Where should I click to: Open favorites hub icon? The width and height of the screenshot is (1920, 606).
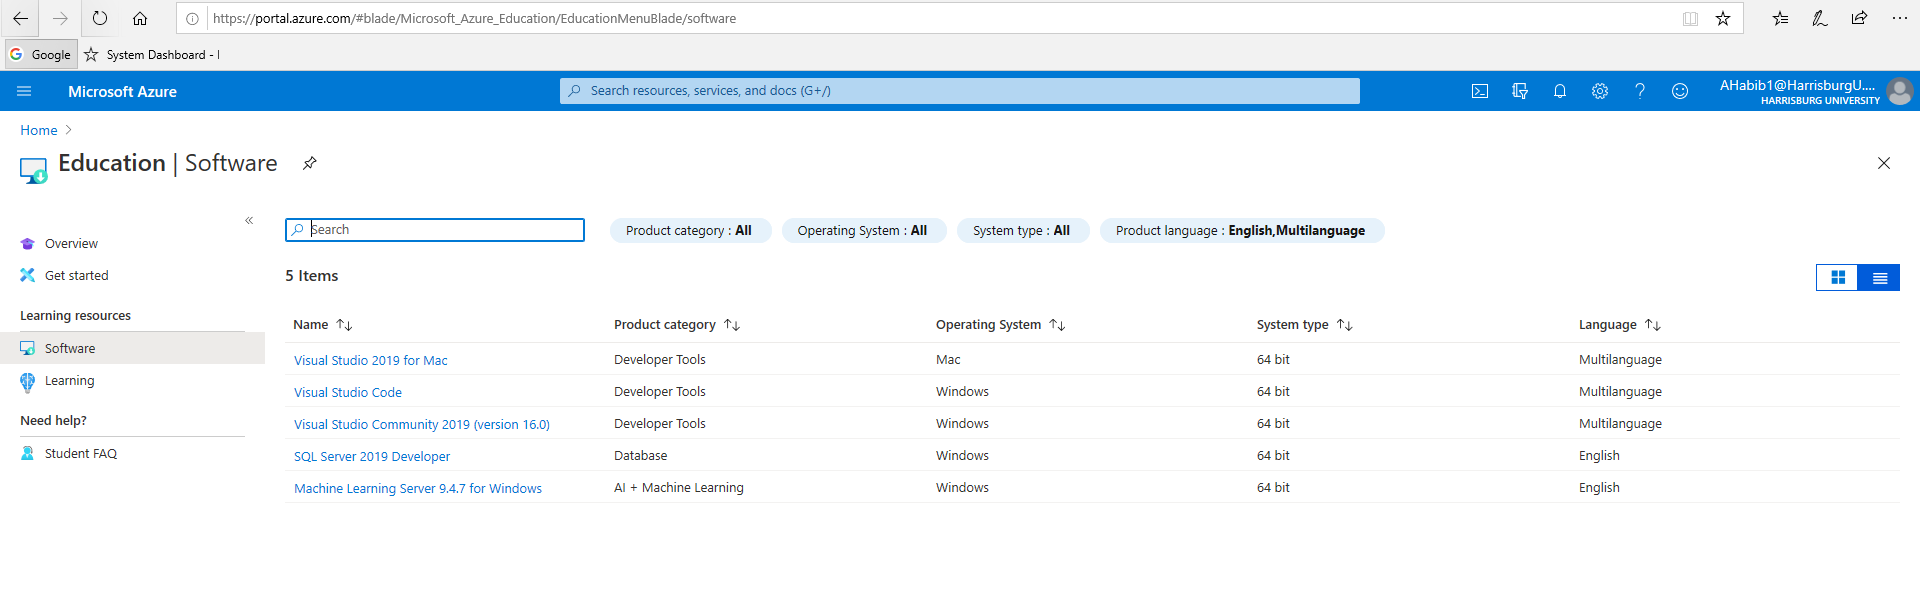pos(1780,18)
